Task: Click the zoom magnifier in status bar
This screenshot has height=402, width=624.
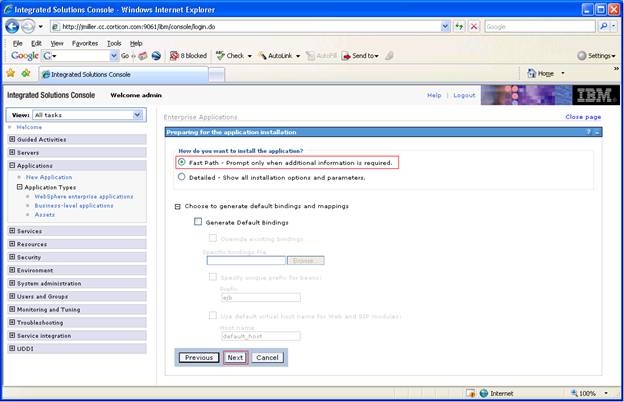Action: click(x=574, y=393)
